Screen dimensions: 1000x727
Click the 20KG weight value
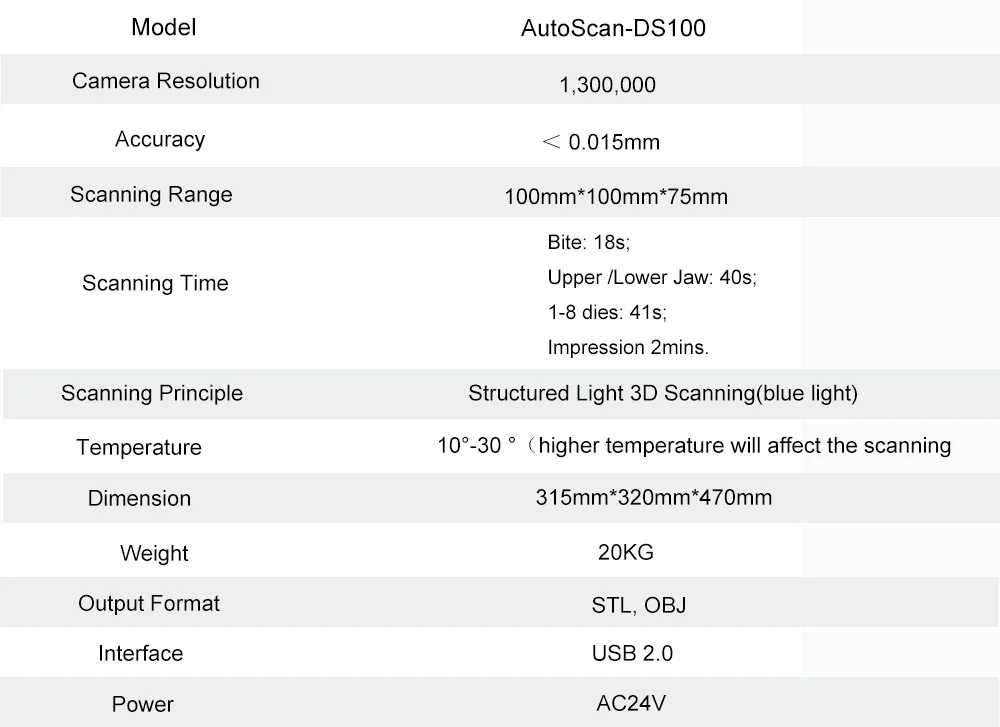pyautogui.click(x=625, y=552)
